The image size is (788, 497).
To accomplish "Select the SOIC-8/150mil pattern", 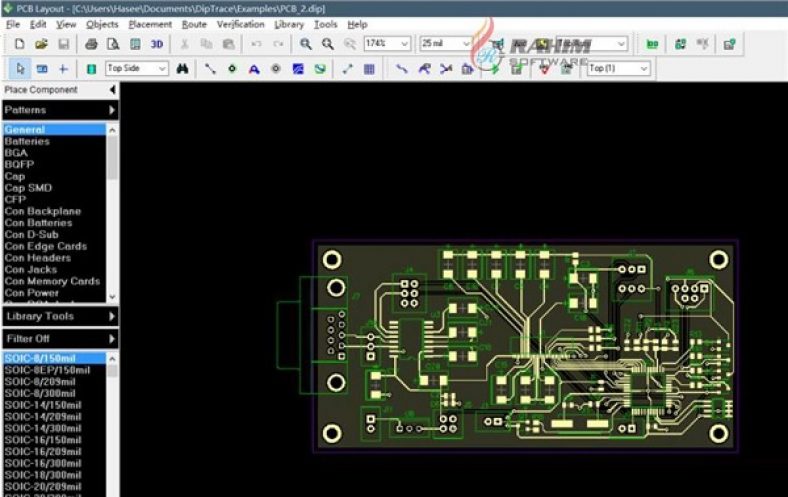I will [54, 358].
